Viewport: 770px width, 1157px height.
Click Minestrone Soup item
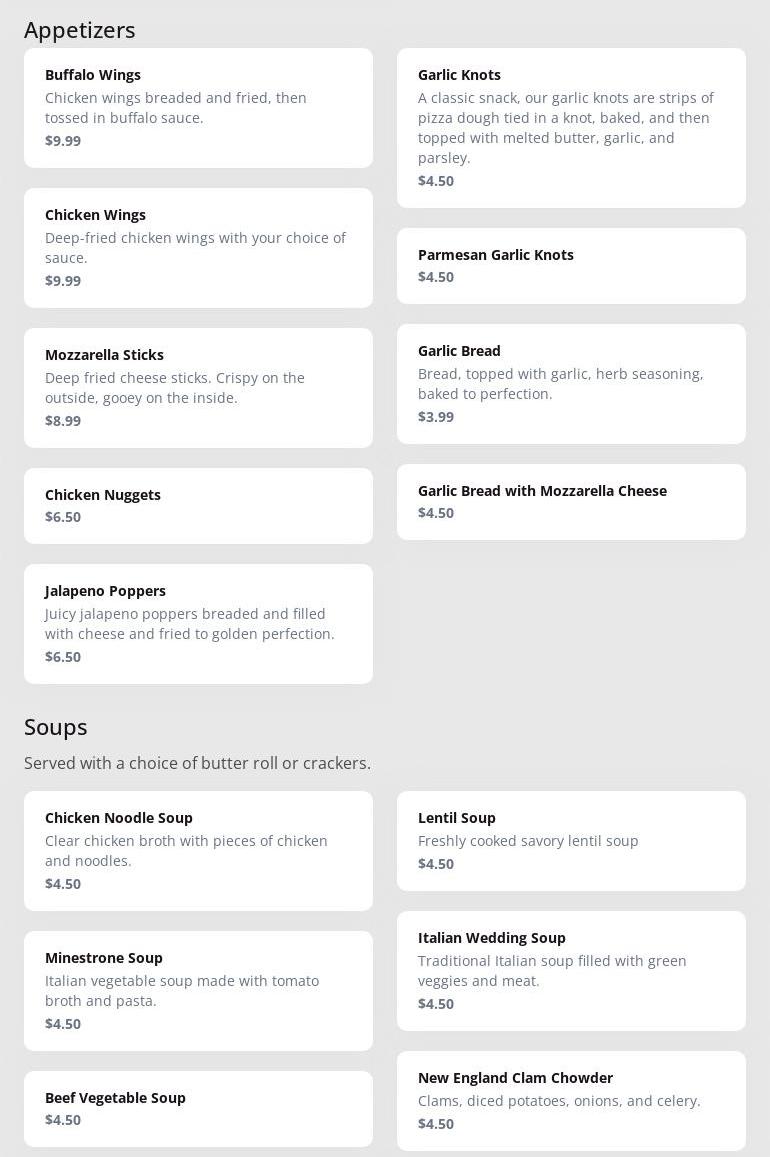(198, 990)
